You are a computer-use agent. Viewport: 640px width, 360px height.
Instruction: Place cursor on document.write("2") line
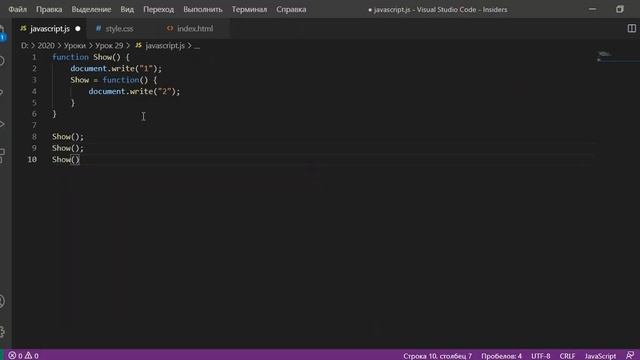tap(134, 91)
